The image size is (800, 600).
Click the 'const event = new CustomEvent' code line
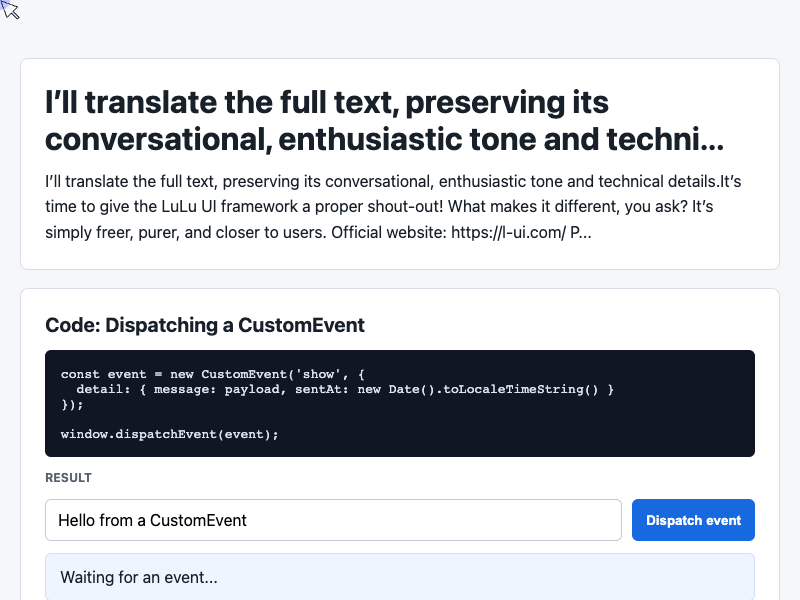[212, 374]
